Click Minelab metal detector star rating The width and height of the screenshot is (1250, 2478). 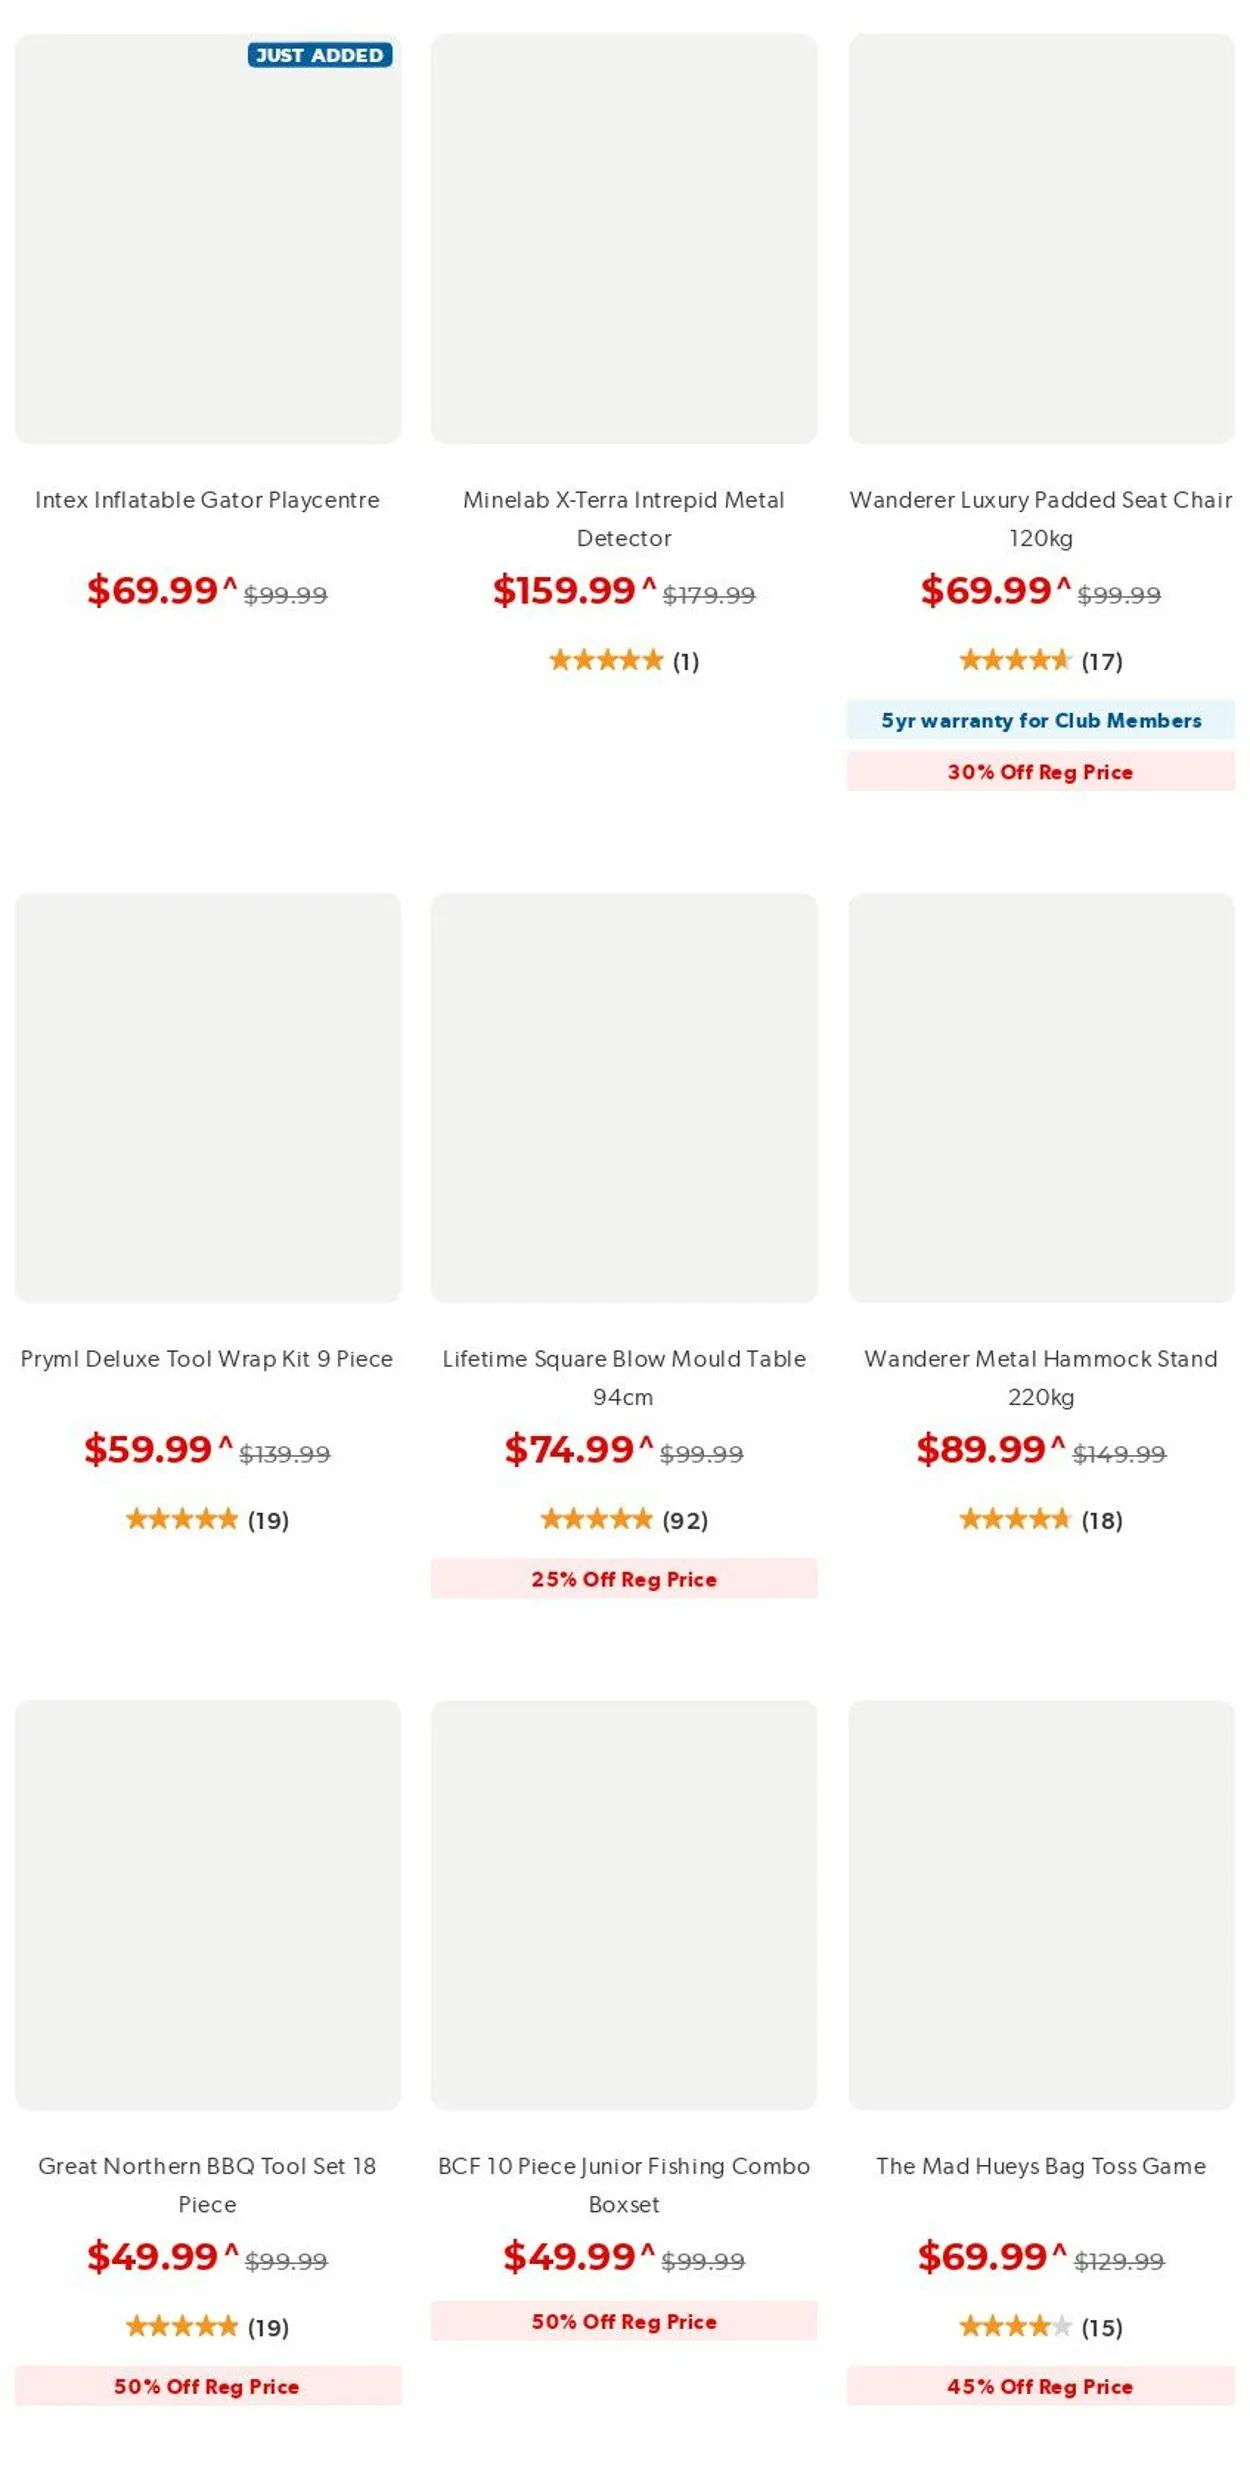(606, 660)
